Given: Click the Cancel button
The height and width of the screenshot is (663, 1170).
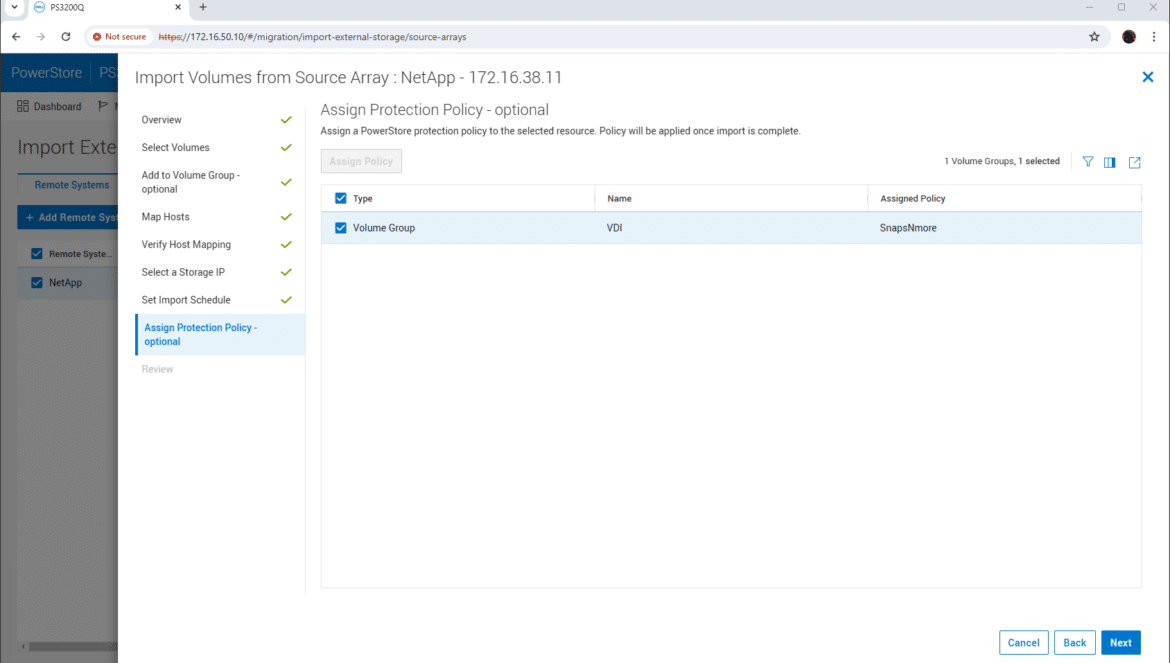Looking at the screenshot, I should point(1024,643).
